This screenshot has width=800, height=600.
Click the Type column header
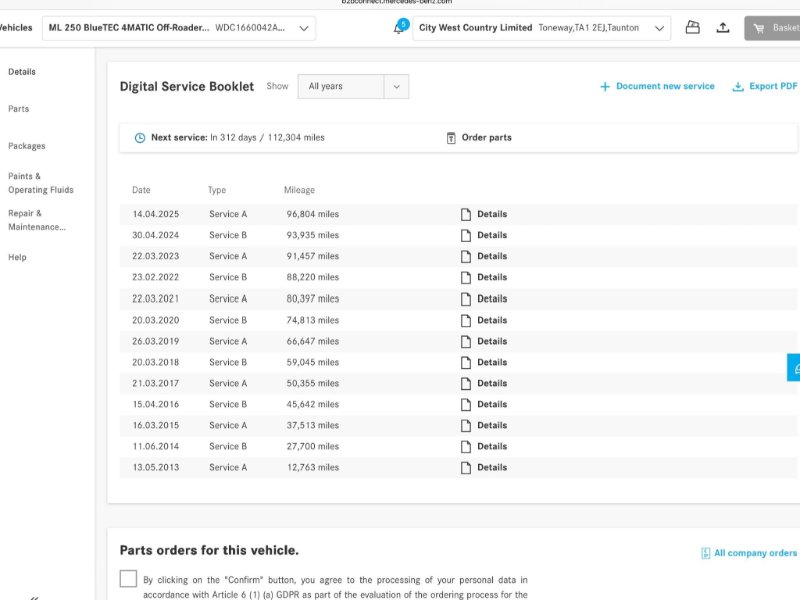coord(217,190)
